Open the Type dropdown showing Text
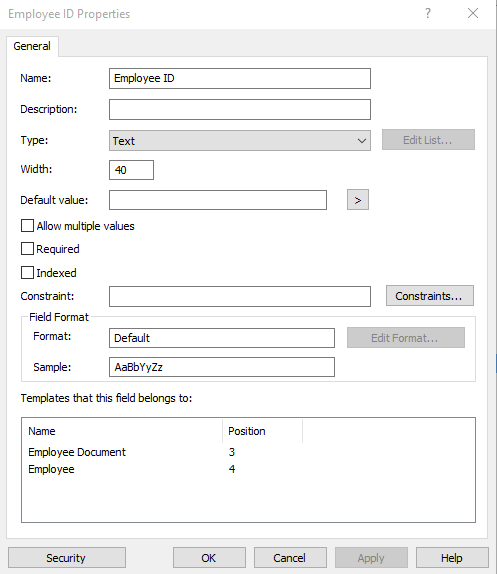Image resolution: width=497 pixels, height=574 pixels. click(x=240, y=141)
